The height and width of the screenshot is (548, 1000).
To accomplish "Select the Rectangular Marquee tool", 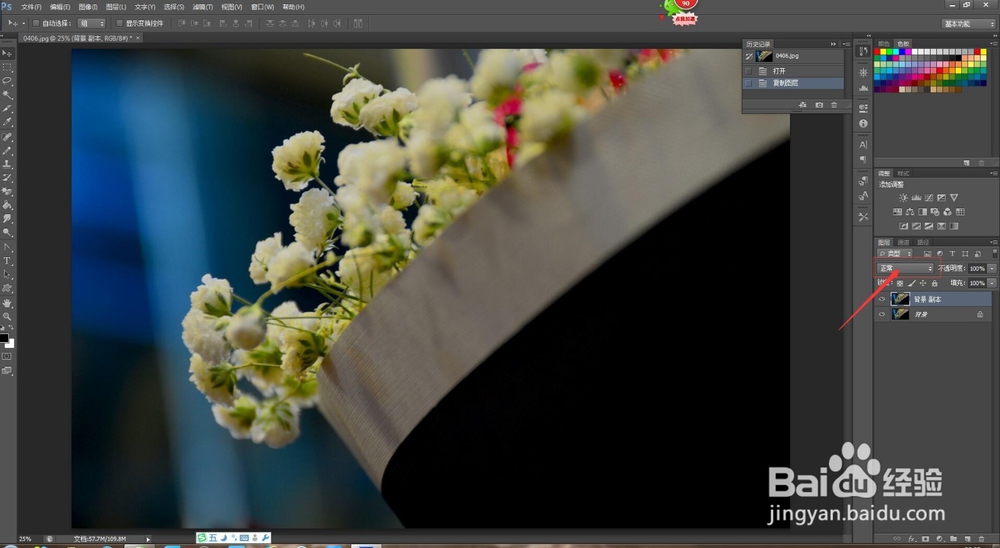I will [7, 67].
